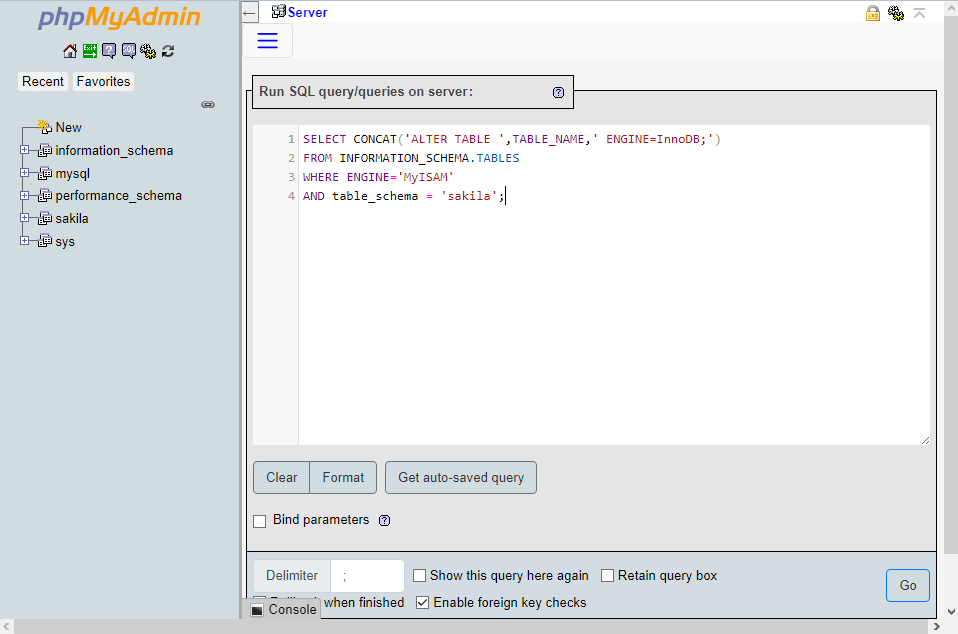Open the sakila database
Viewport: 958px width, 634px height.
(72, 218)
